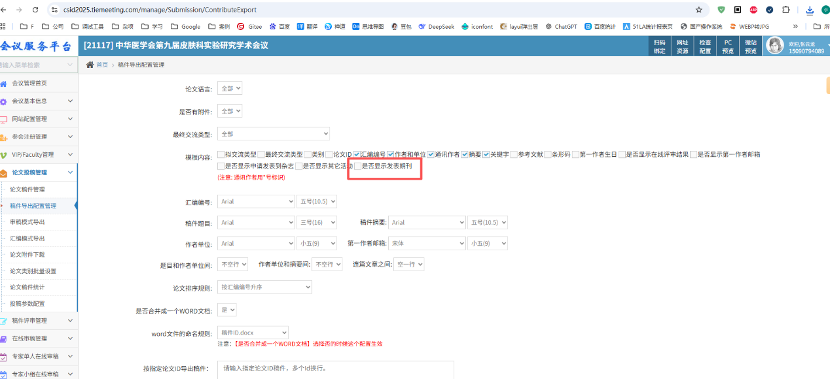Check the 论文ID checkbox

pyautogui.click(x=329, y=155)
